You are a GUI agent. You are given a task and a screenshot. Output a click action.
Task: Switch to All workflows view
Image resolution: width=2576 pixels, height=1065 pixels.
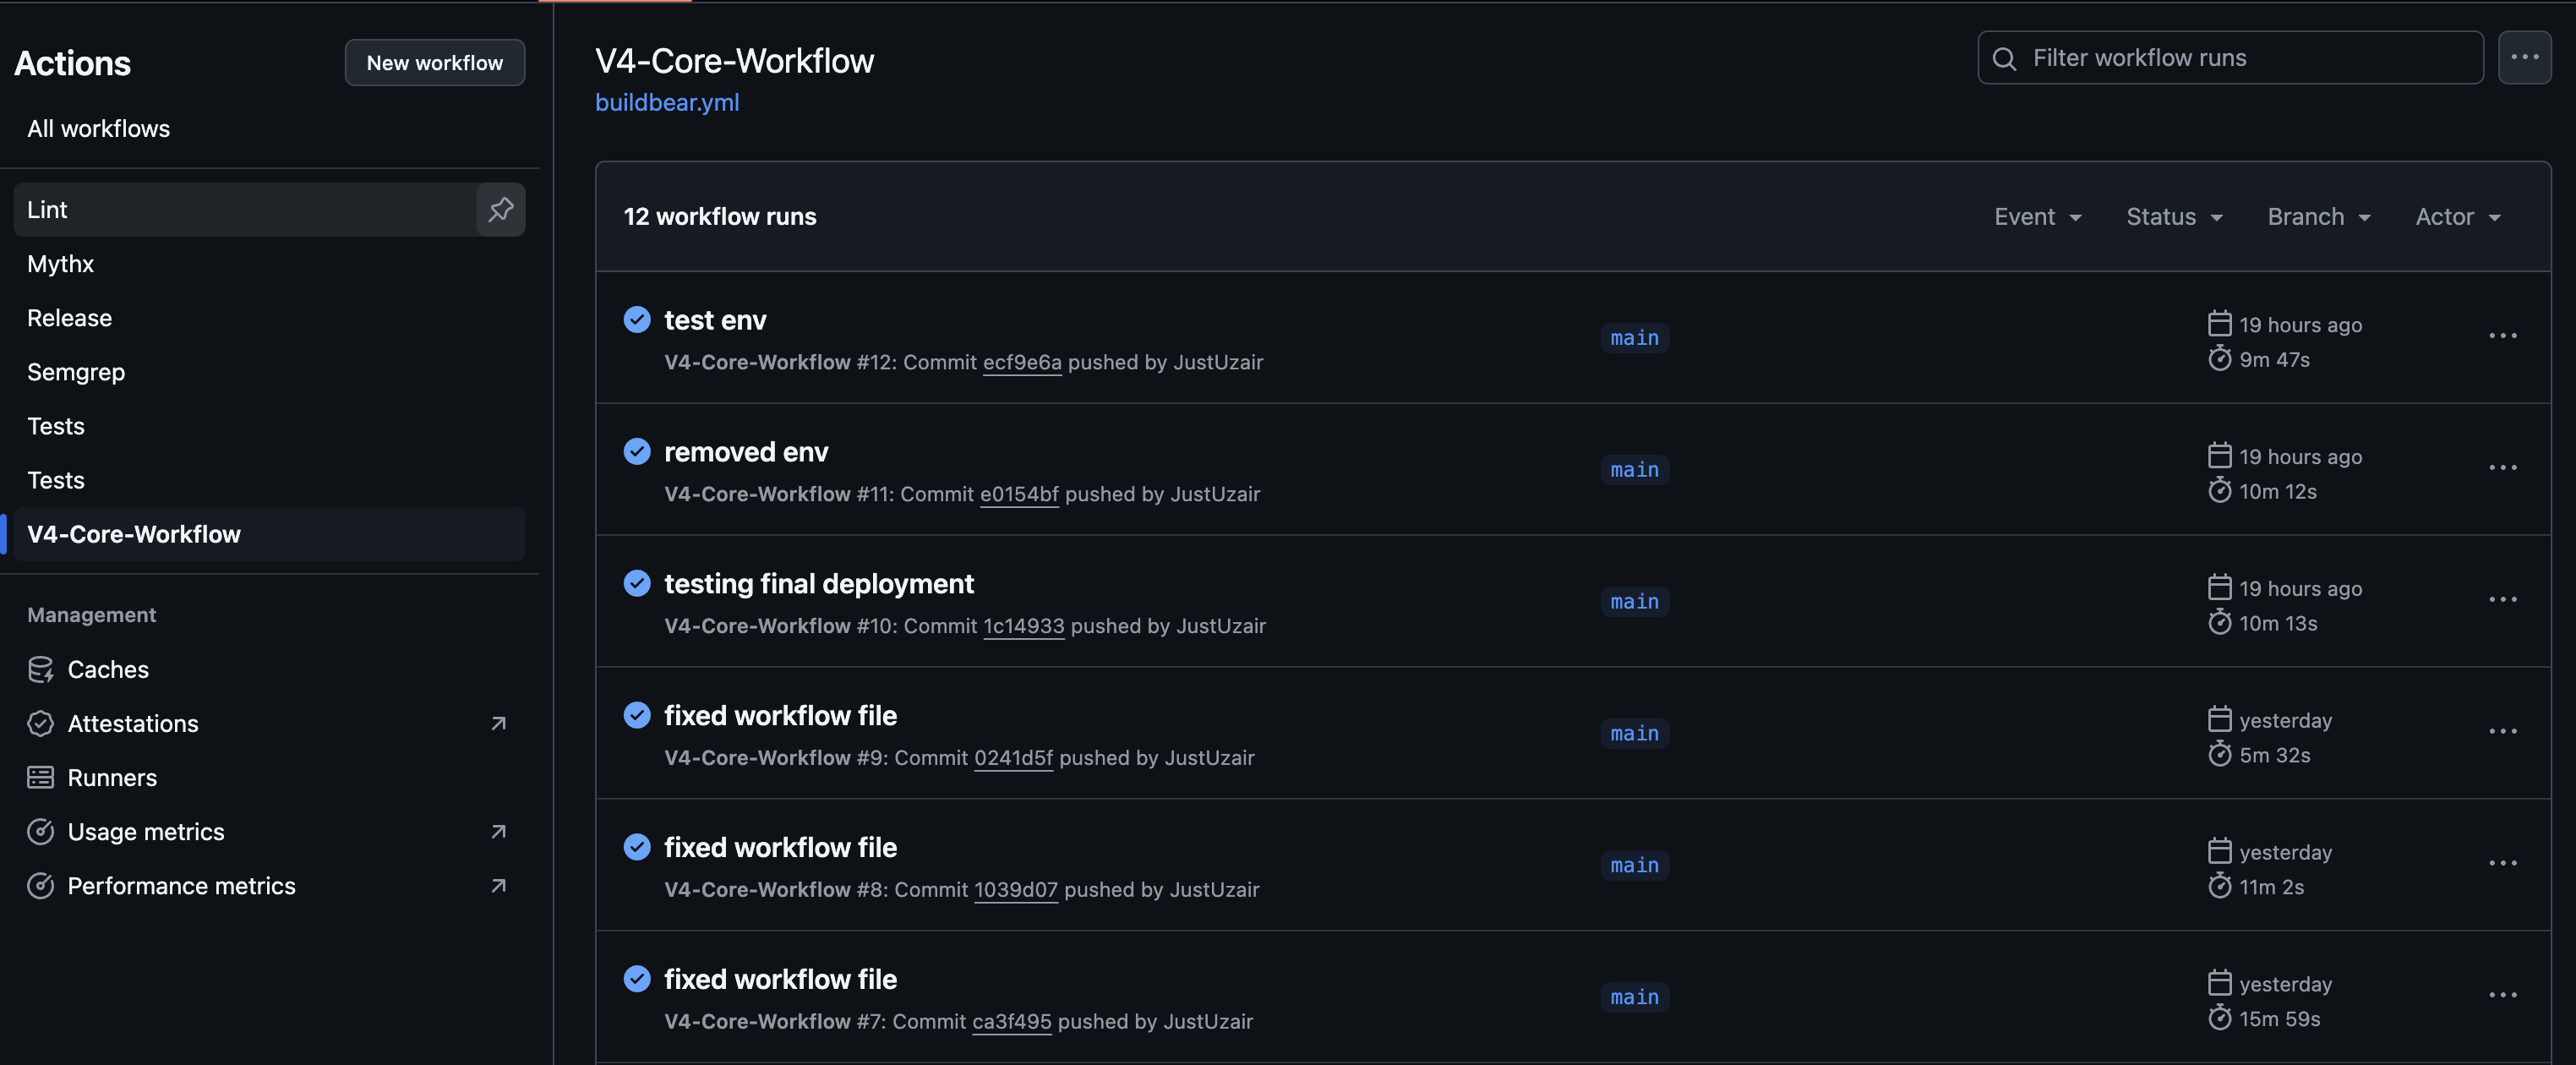coord(98,128)
